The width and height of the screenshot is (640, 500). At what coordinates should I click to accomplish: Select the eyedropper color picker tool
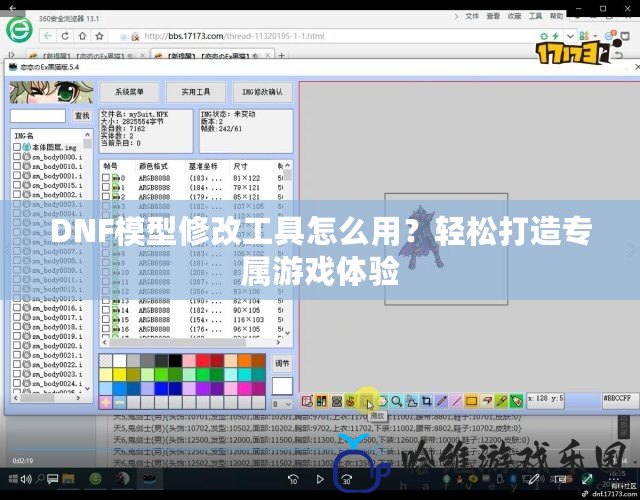[502, 402]
